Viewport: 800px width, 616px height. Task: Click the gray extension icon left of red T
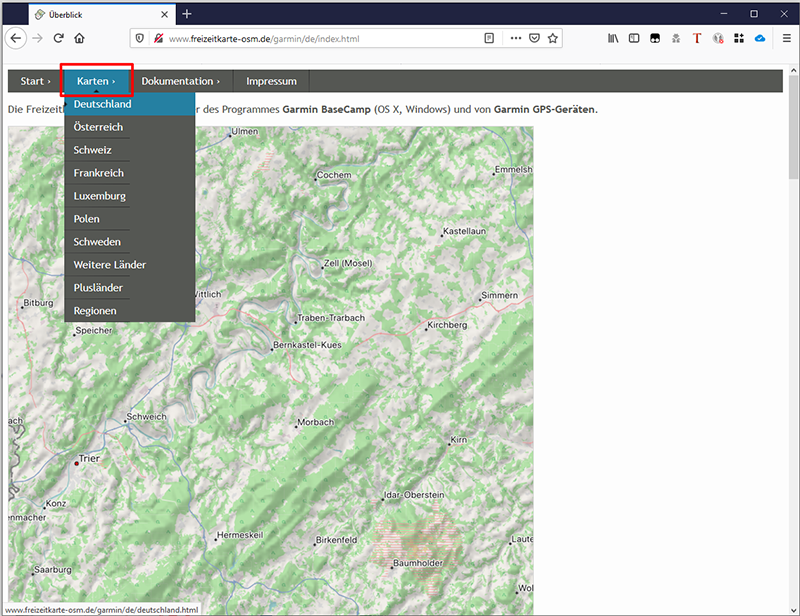point(676,38)
